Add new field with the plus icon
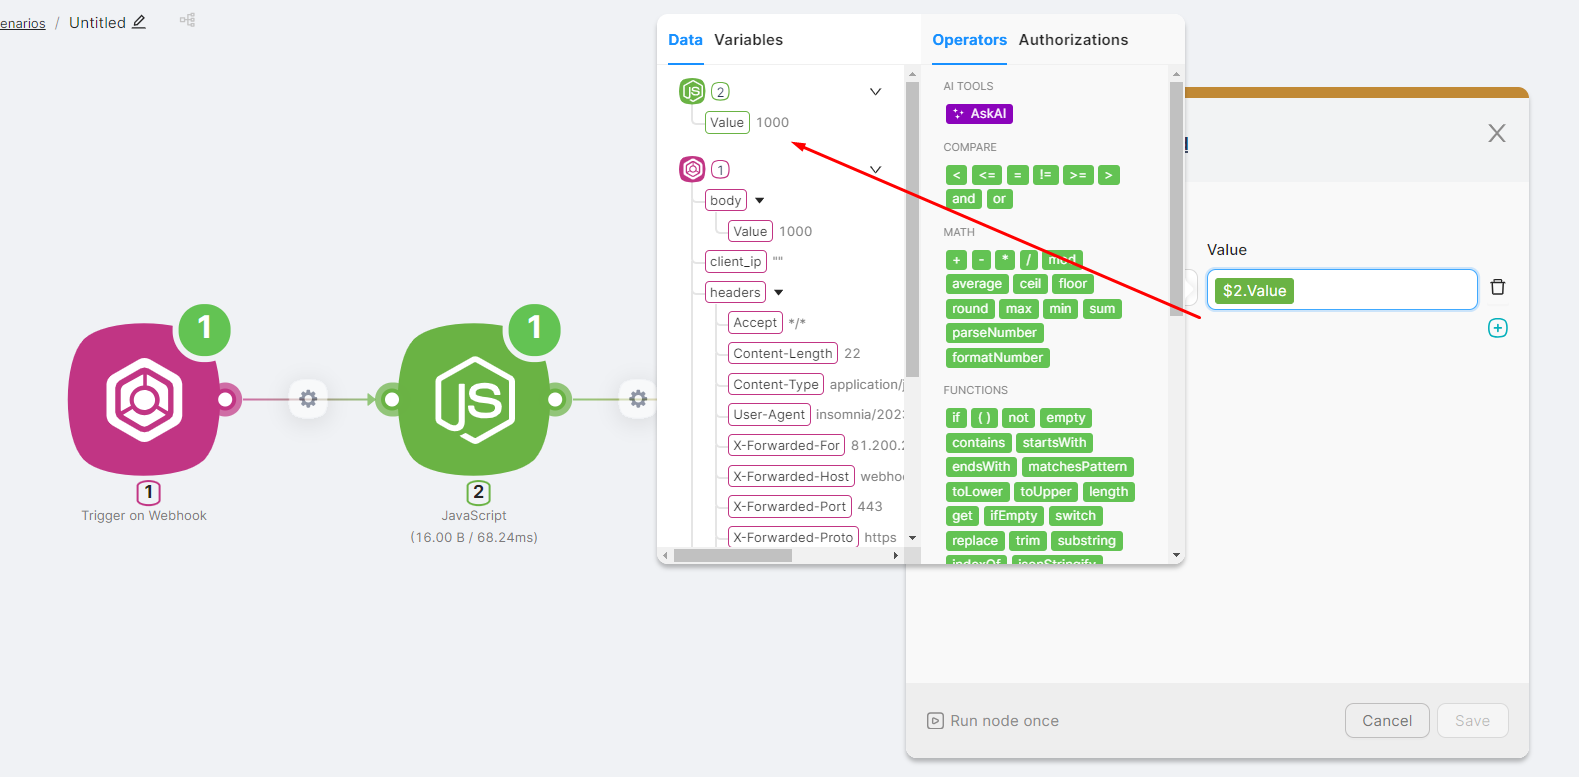 (x=1497, y=328)
